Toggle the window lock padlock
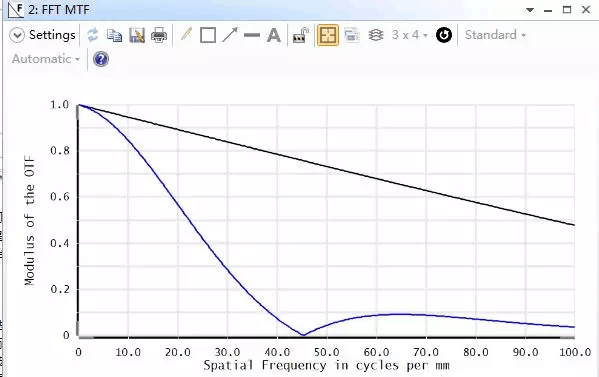This screenshot has width=599, height=377. pos(301,35)
